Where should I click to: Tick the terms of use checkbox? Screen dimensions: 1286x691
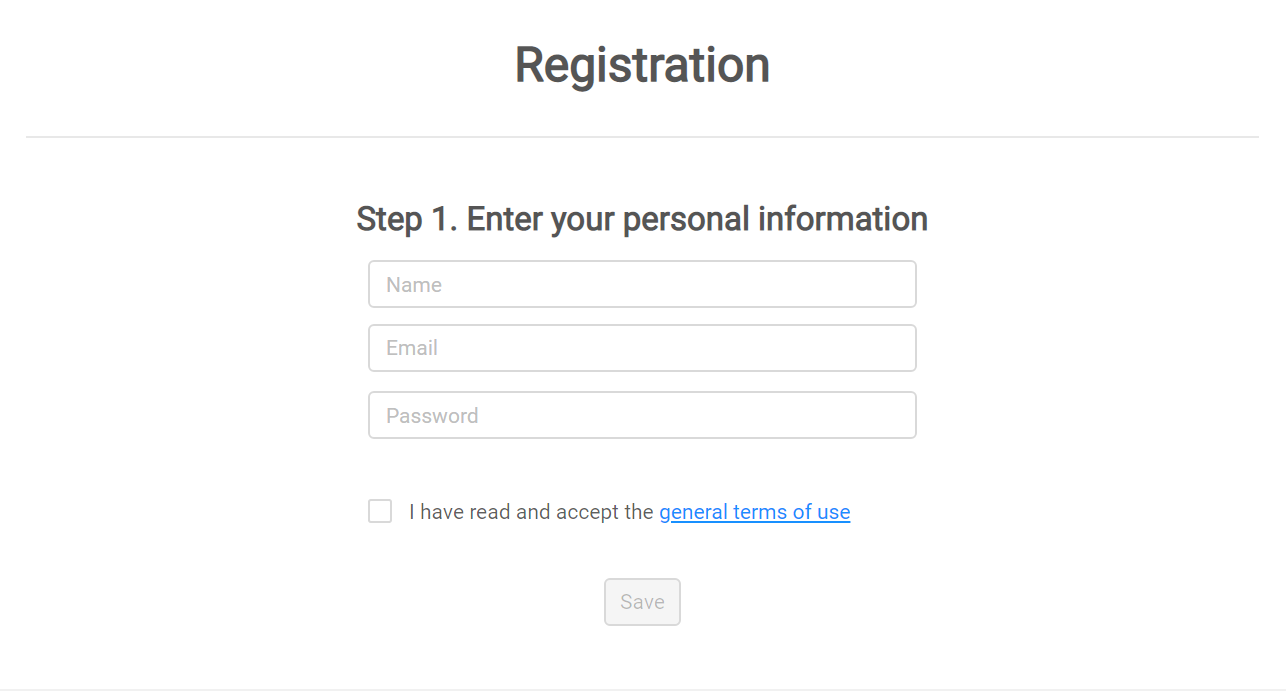tap(380, 511)
